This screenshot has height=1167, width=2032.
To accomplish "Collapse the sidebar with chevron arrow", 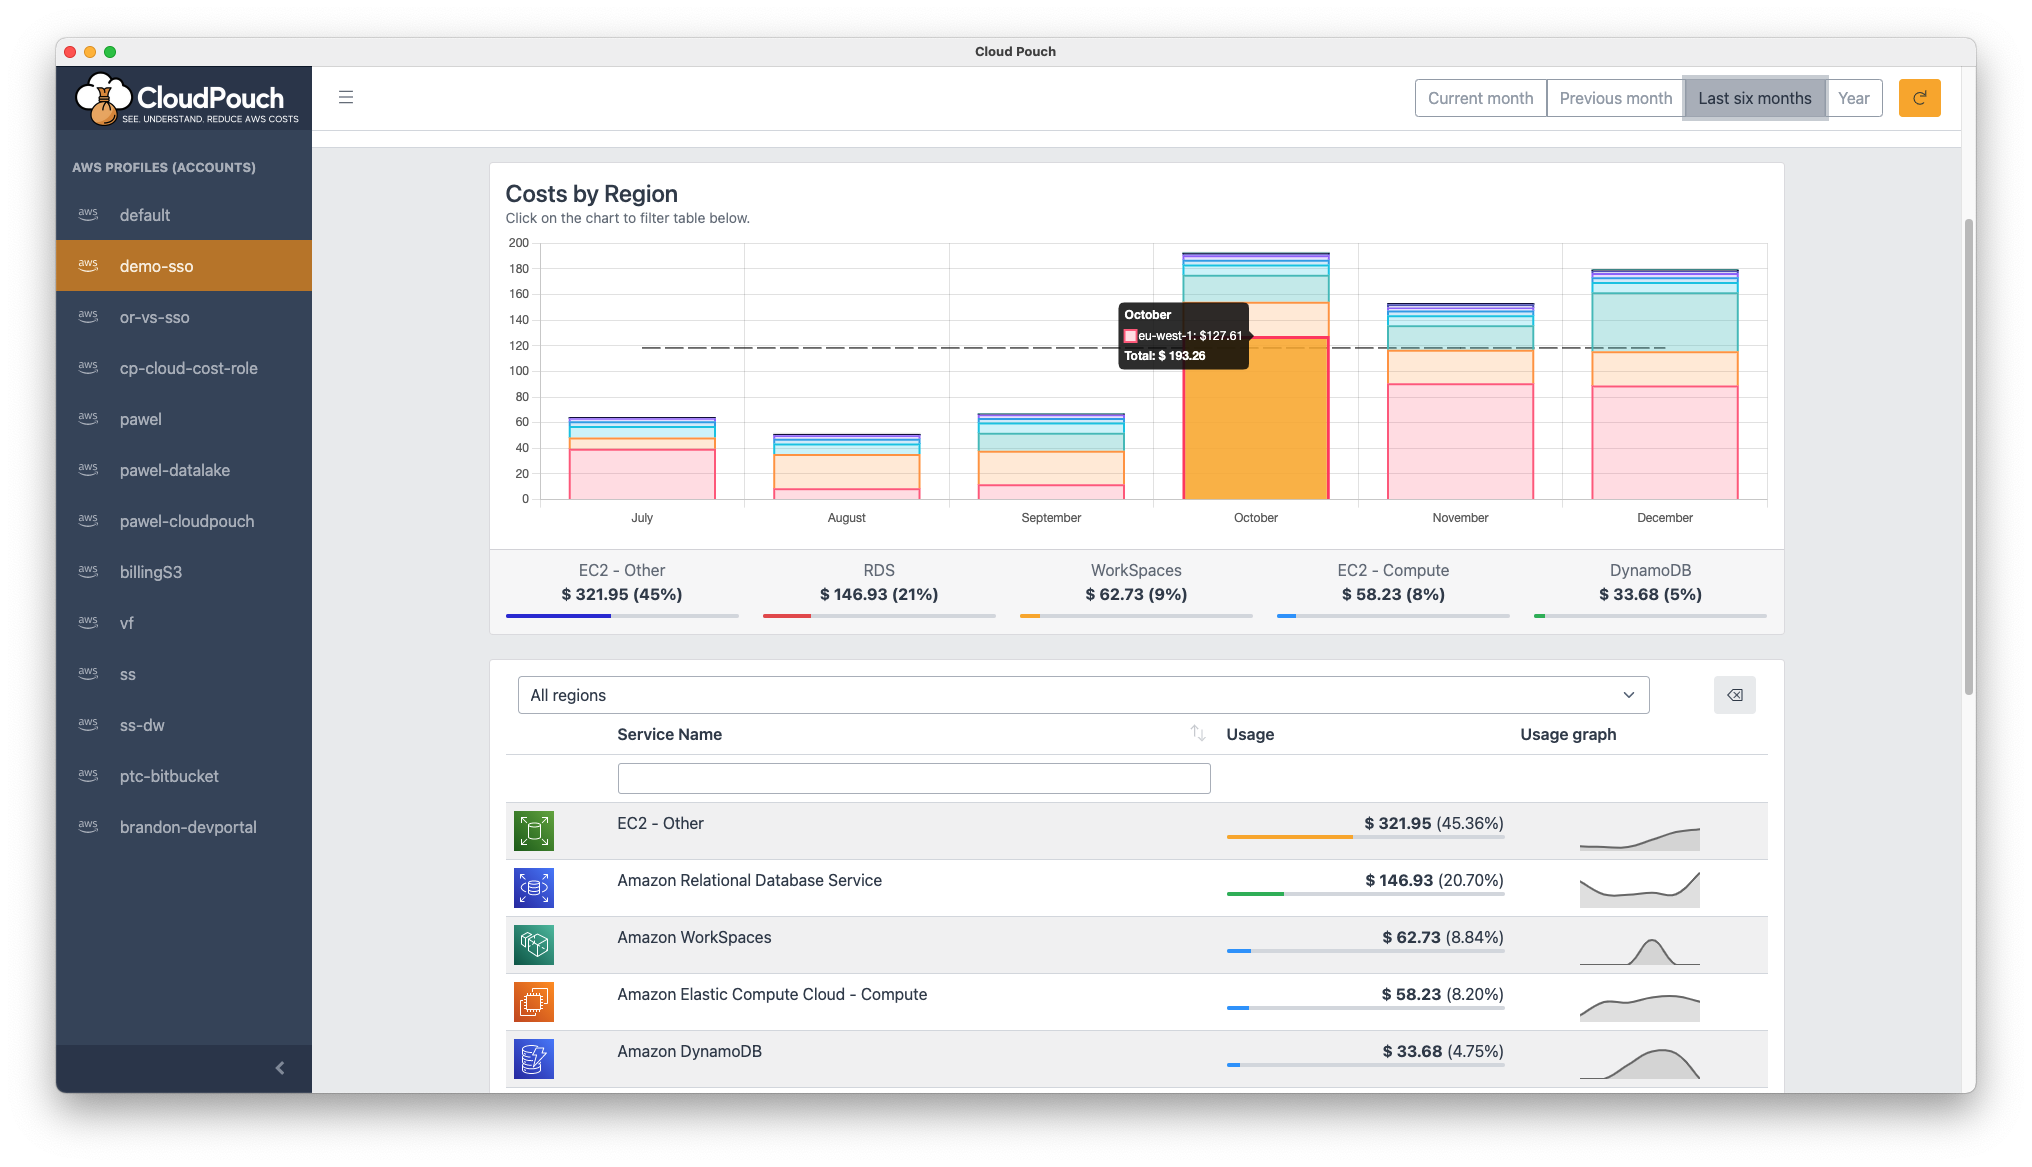I will pyautogui.click(x=280, y=1068).
